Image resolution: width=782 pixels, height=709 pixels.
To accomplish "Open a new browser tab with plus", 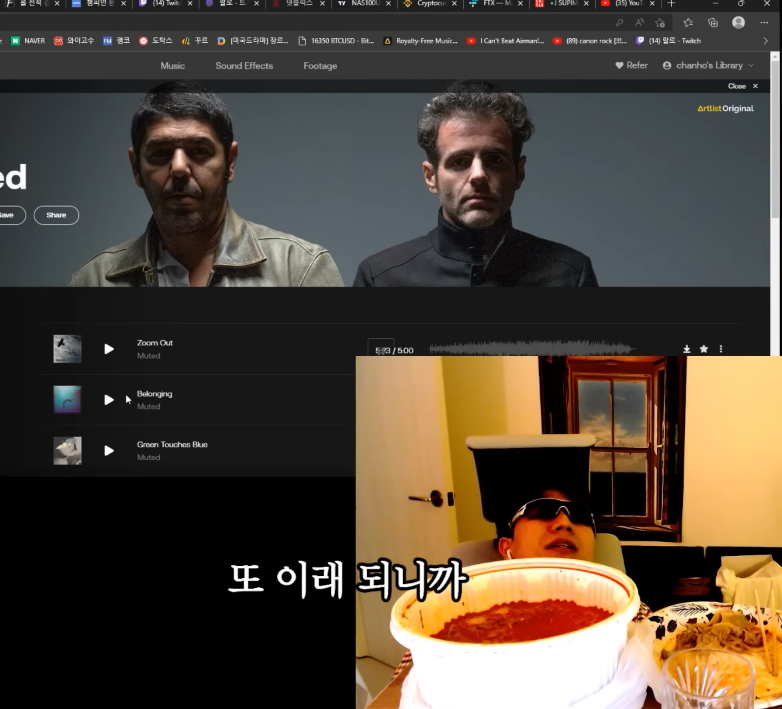I will click(671, 3).
